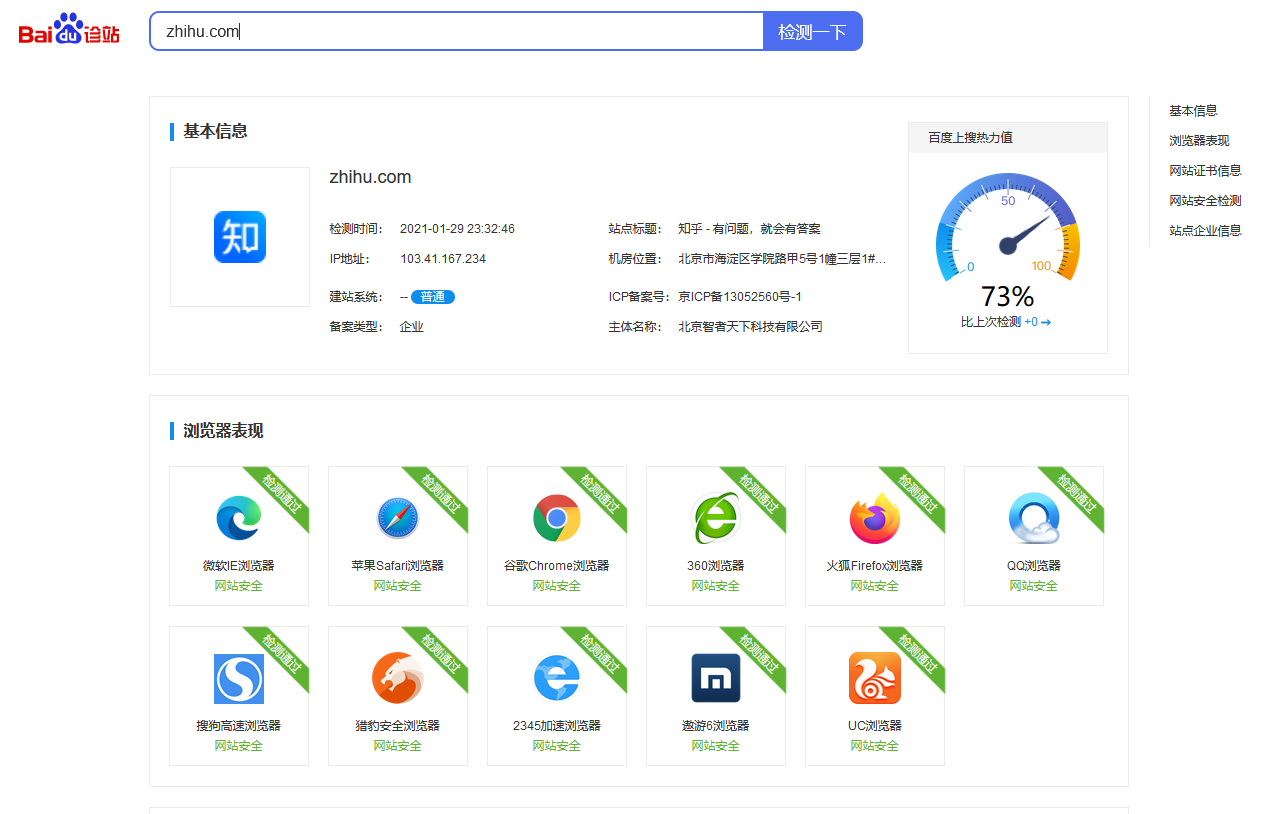Click 网站安全 under UC浏览器
This screenshot has height=814, width=1286.
(874, 746)
